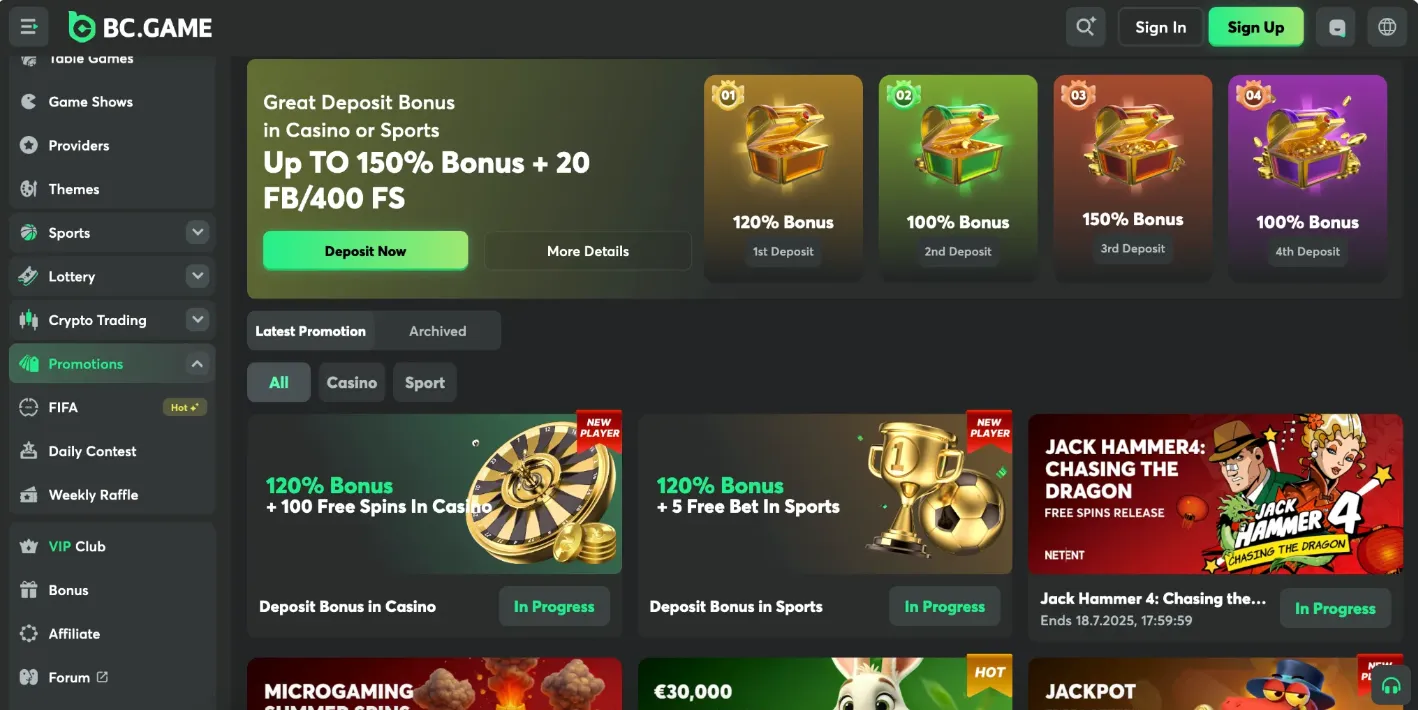Open the search icon in header

coord(1085,27)
